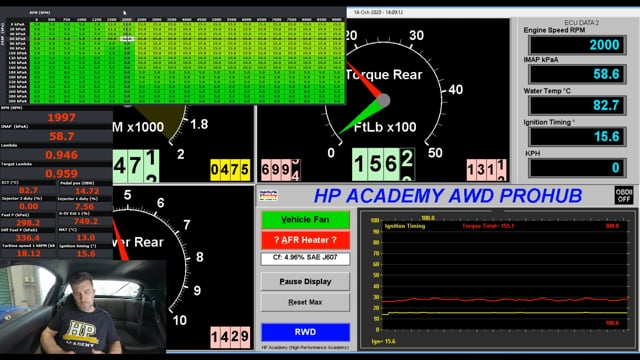
Task: Click the Ign= 15.6 readout below the graph
Action: [383, 341]
